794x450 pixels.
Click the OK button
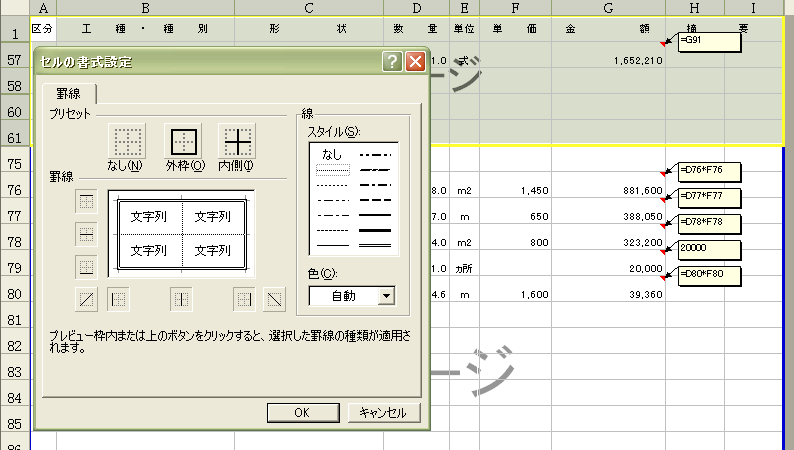tap(301, 412)
